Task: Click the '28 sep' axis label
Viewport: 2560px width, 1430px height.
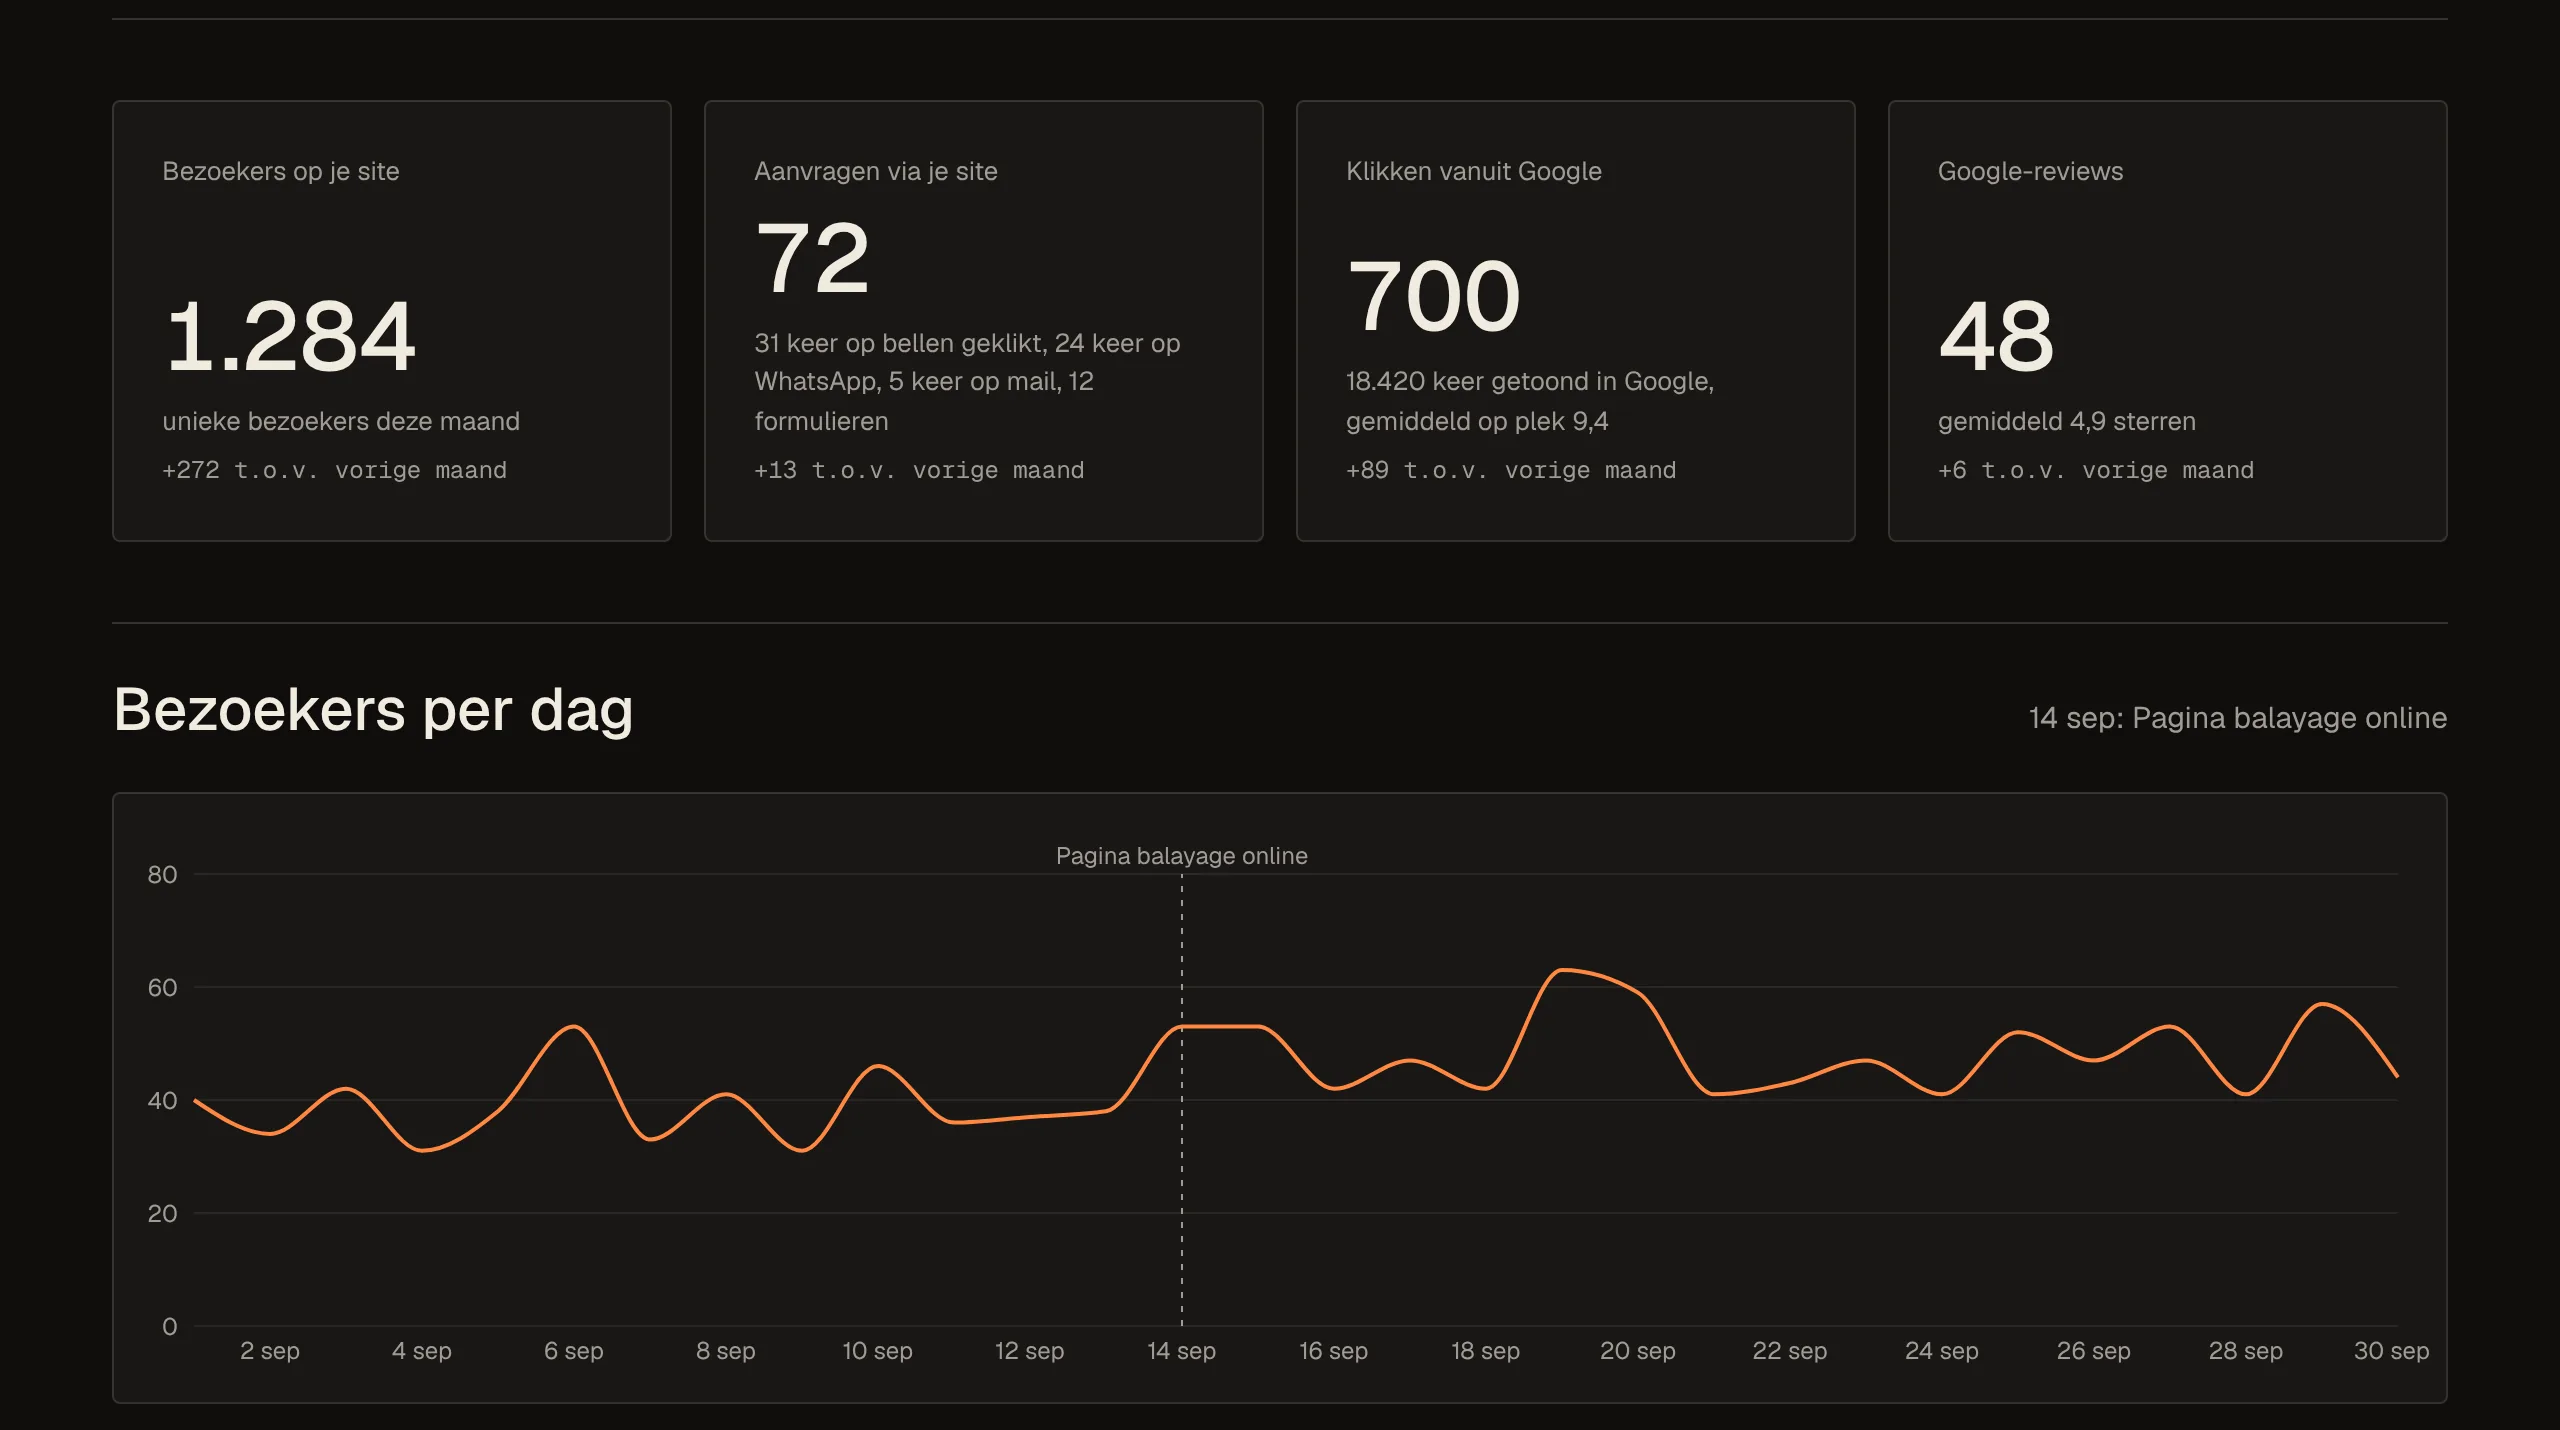Action: pos(2246,1351)
